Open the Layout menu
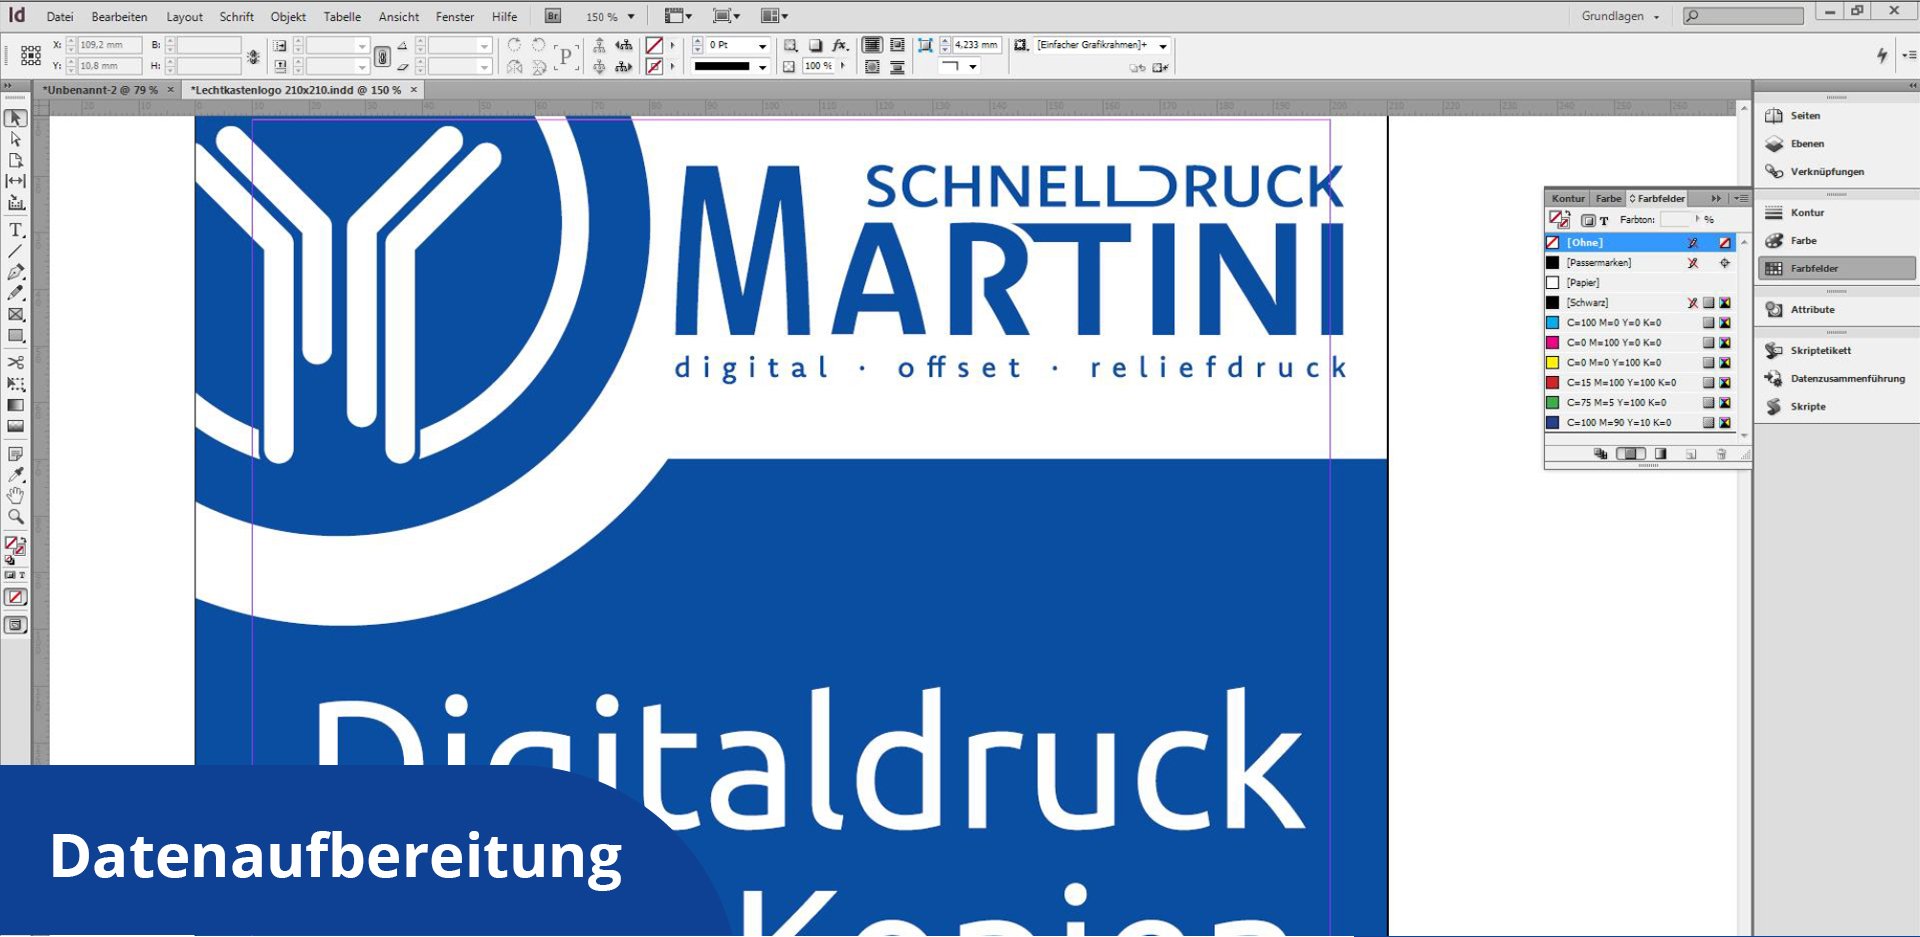The image size is (1920, 937). click(x=184, y=17)
